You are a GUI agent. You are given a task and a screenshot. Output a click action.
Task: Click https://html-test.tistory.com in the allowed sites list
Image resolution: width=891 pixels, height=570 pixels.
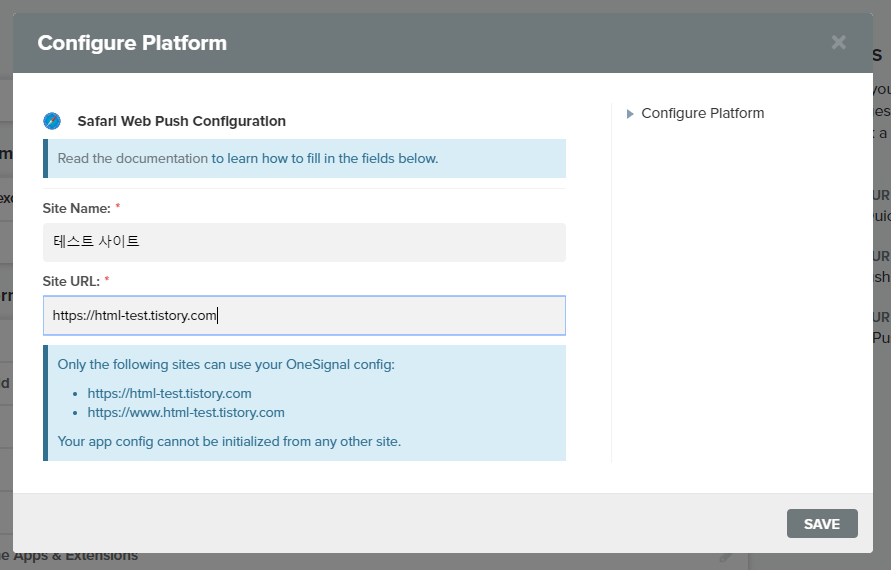pyautogui.click(x=169, y=393)
